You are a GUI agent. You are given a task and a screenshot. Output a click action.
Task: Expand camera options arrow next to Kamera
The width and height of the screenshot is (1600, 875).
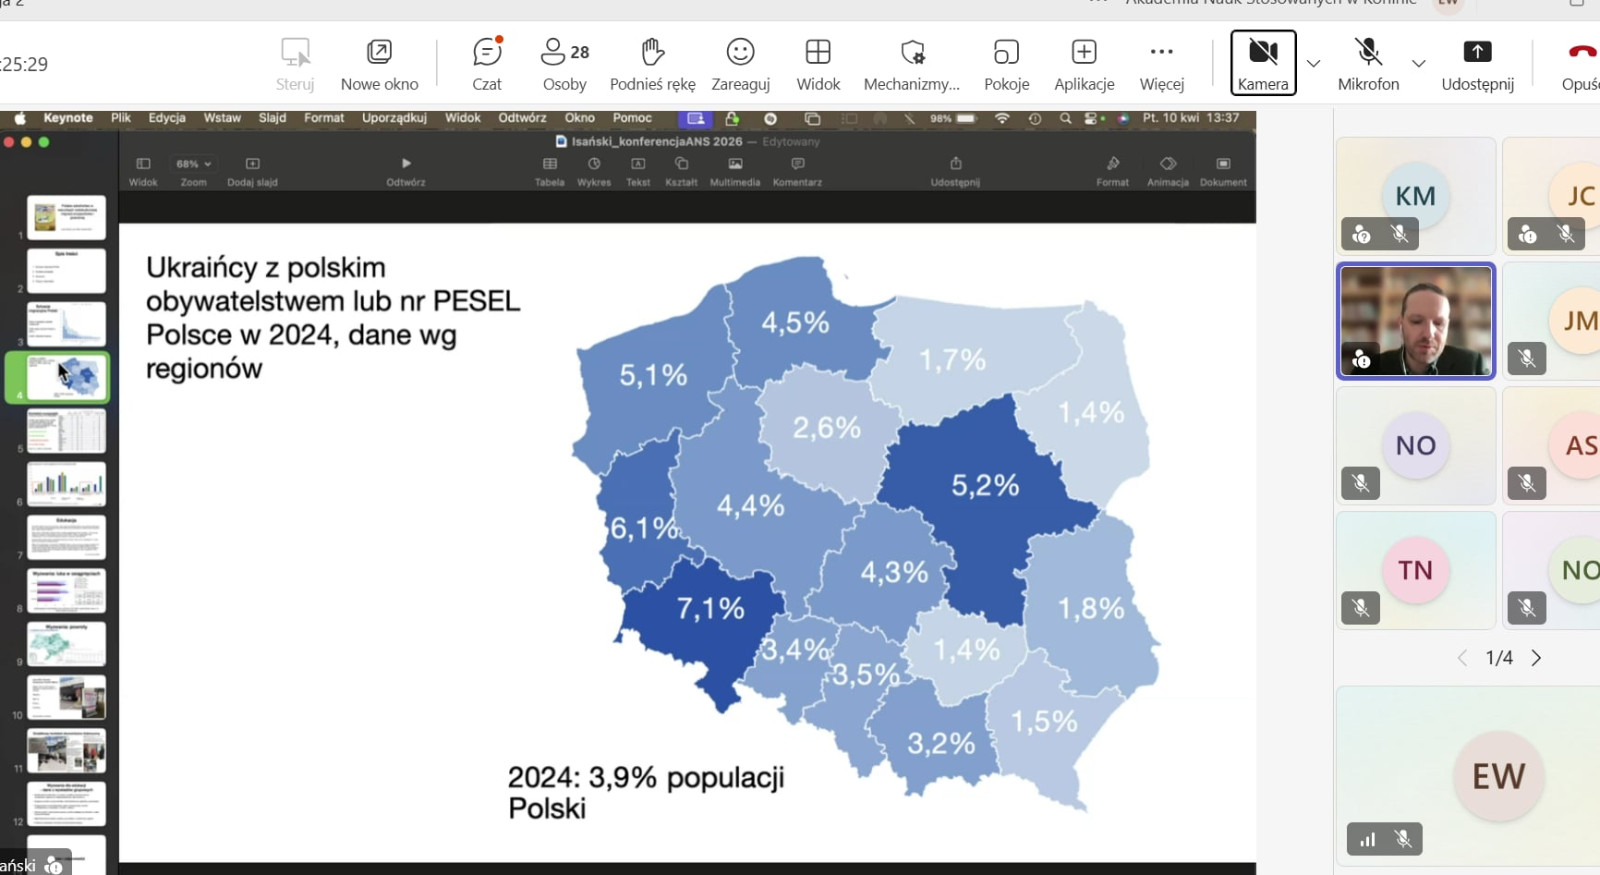pos(1314,63)
